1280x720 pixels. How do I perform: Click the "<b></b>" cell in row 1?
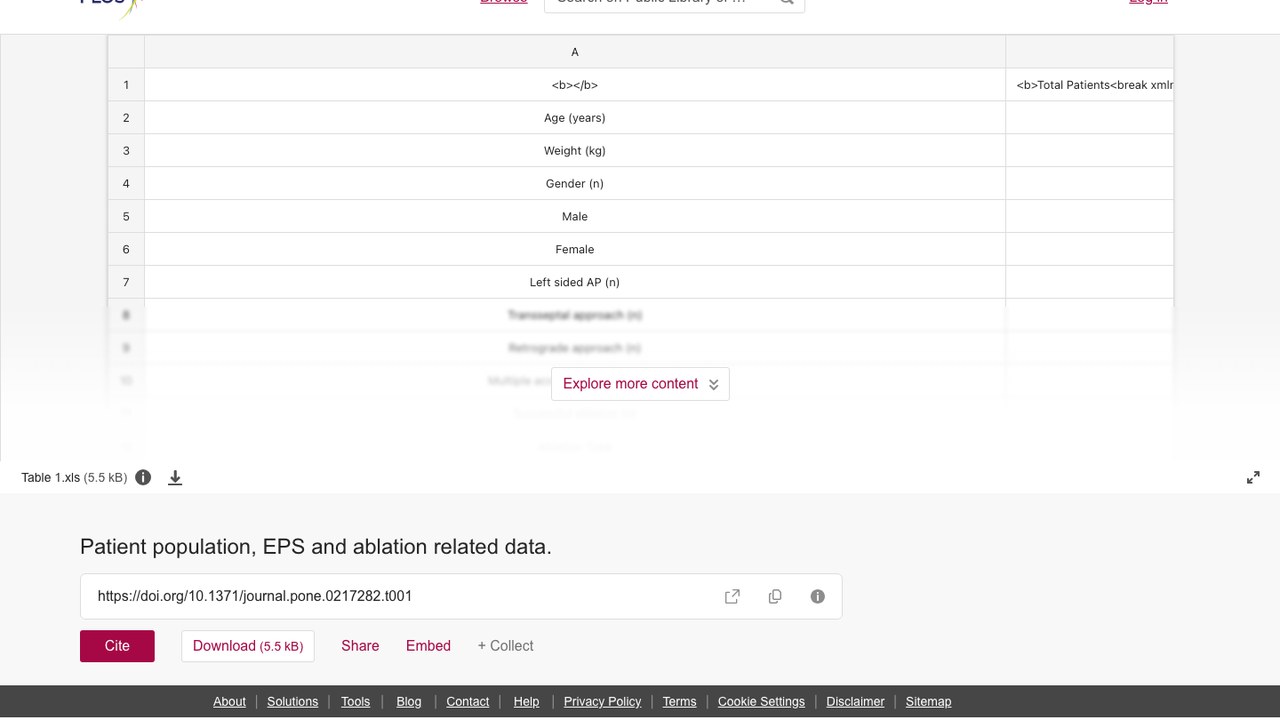pos(575,85)
